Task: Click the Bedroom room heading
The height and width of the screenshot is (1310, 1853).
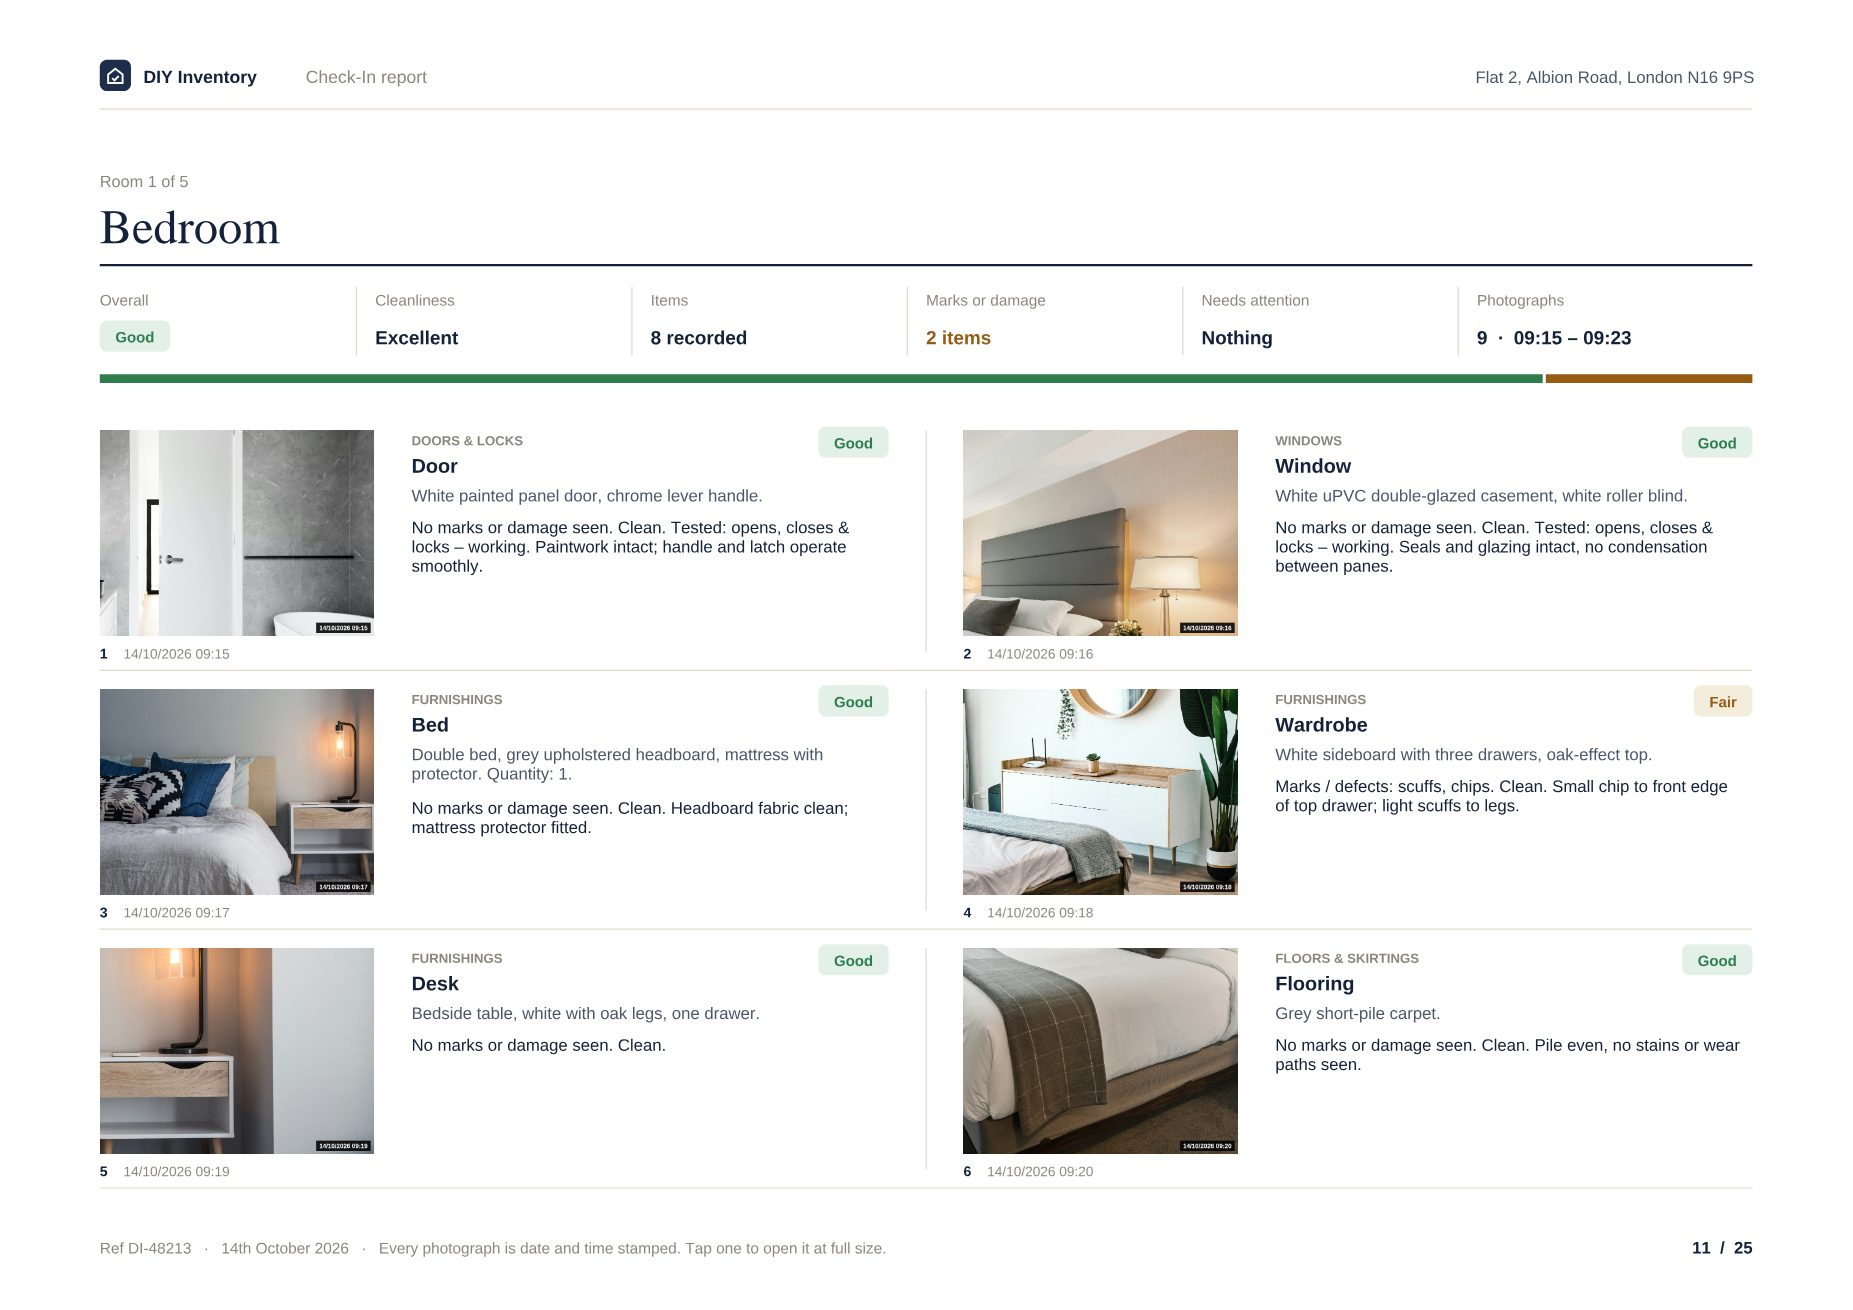Action: [x=190, y=228]
